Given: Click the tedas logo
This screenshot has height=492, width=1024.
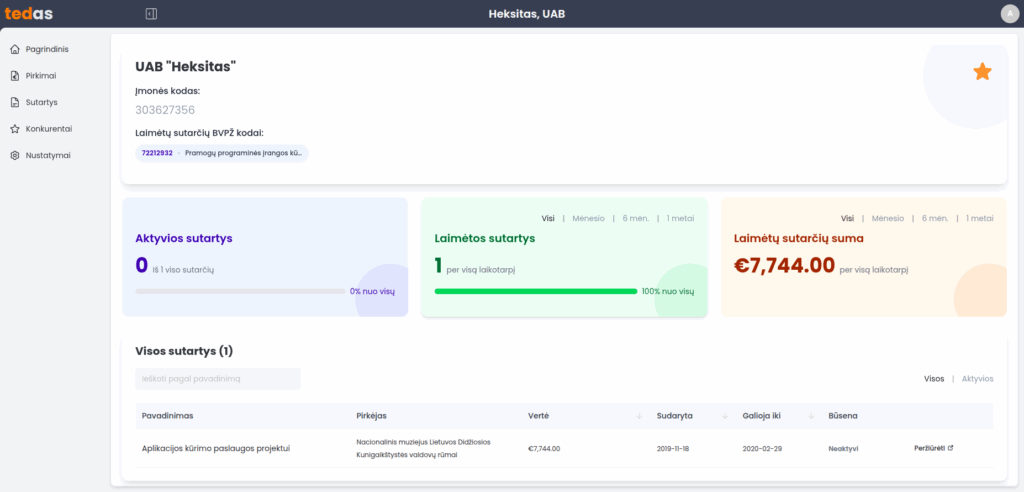Looking at the screenshot, I should 29,13.
